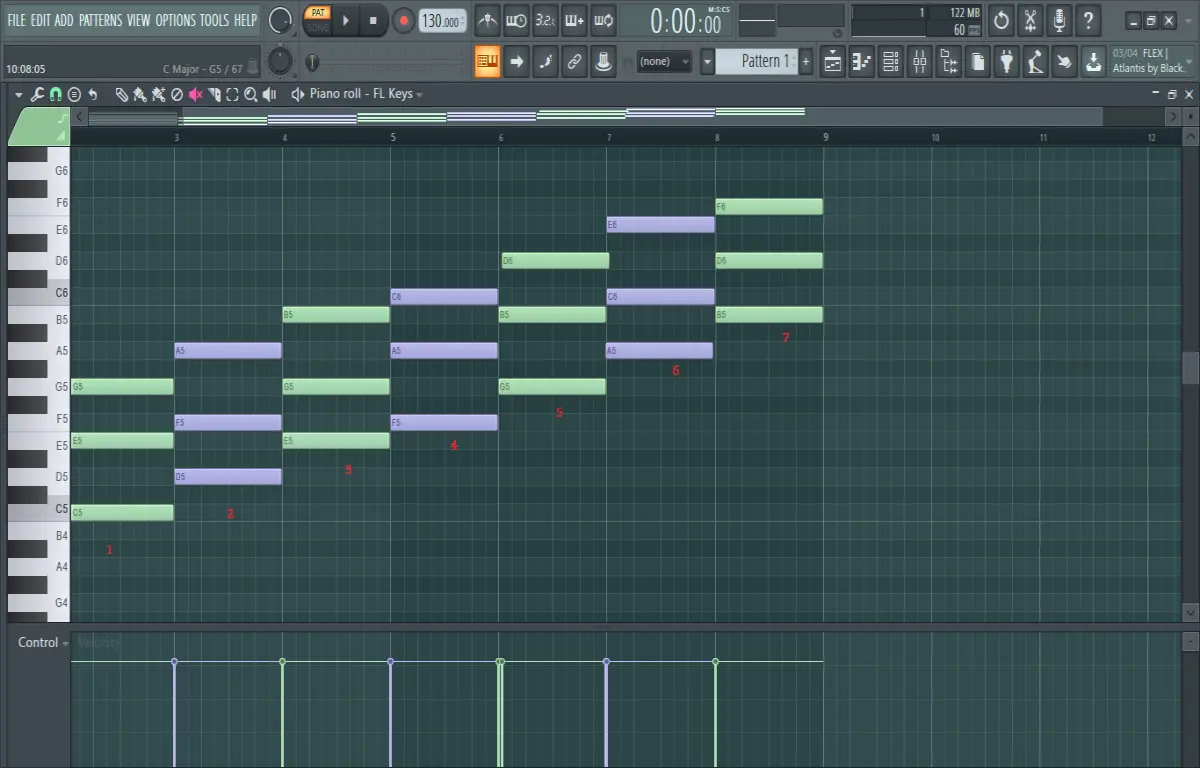The width and height of the screenshot is (1200, 768).
Task: Click the note/clip grouping stamp icon
Action: click(604, 62)
